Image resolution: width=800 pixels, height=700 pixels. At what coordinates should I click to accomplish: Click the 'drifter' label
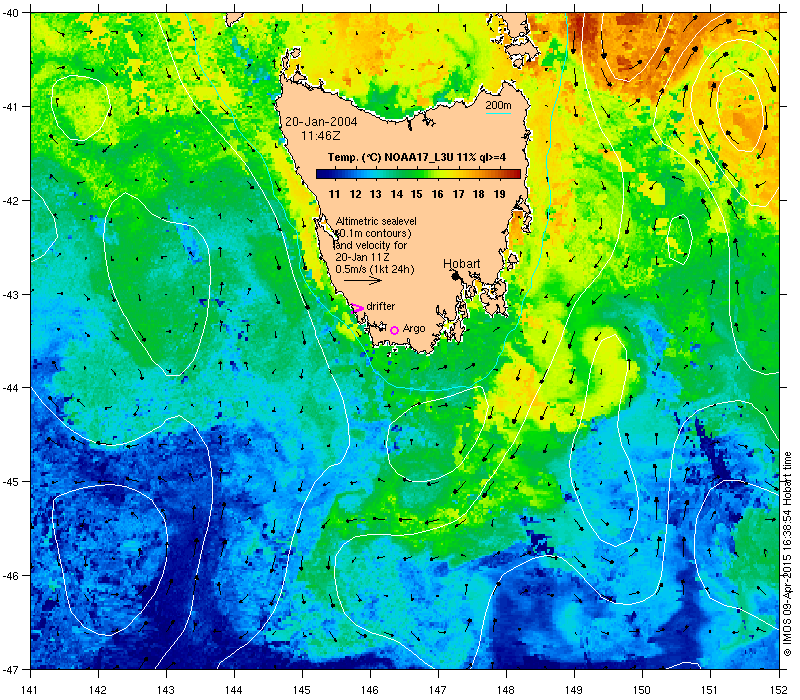pos(381,306)
